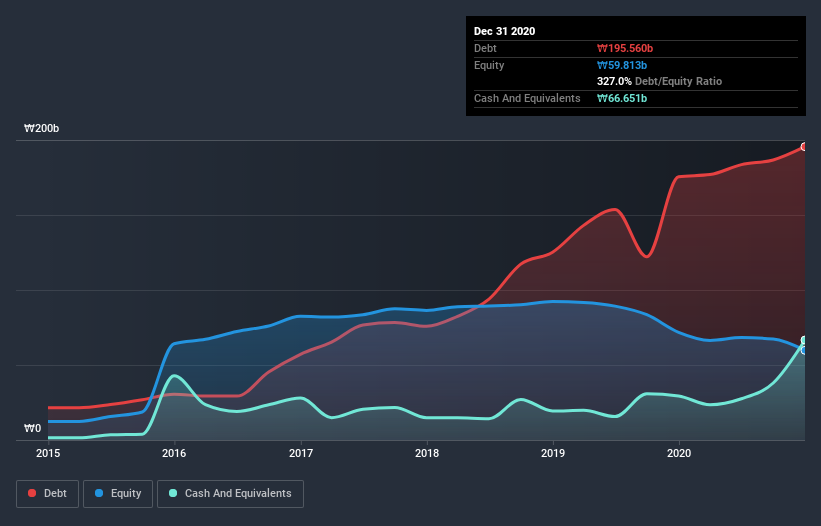Toggle the Debt legend button
Viewport: 821px width, 526px height.
(x=48, y=494)
